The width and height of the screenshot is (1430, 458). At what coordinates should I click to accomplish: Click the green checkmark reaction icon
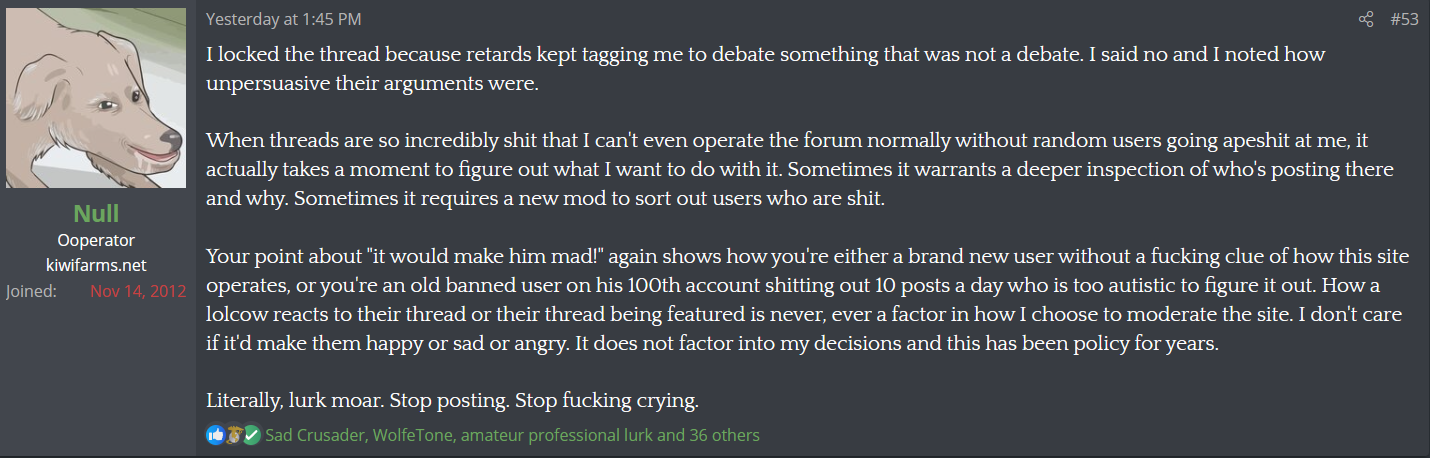[252, 435]
